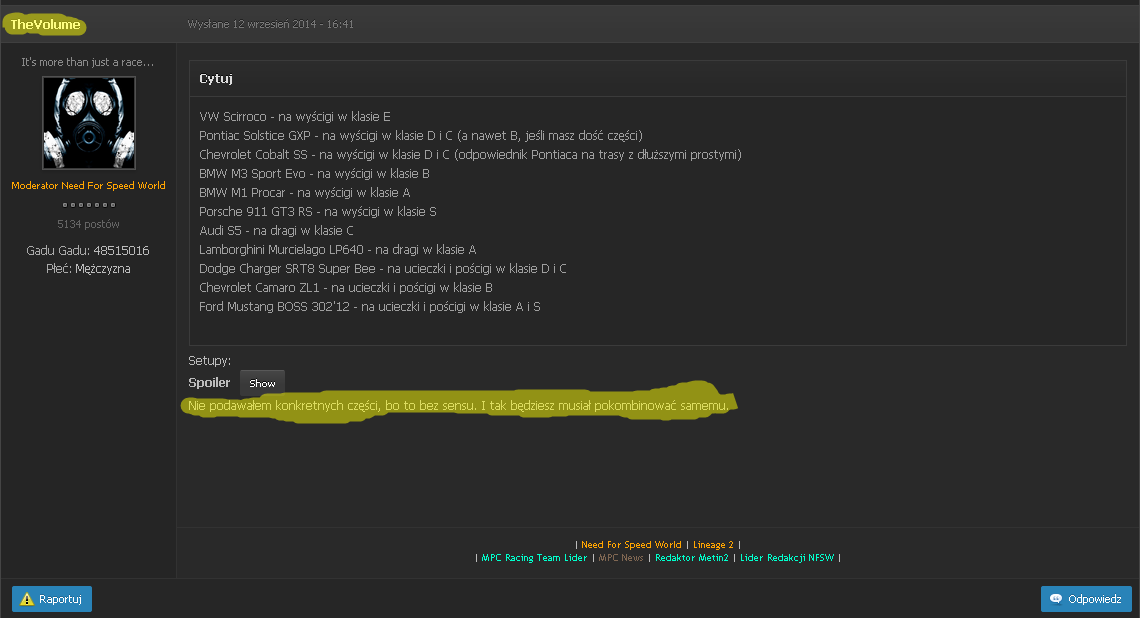Viewport: 1140px width, 618px height.
Task: Click the Gadu Gadu: 48515016 text
Action: [88, 250]
